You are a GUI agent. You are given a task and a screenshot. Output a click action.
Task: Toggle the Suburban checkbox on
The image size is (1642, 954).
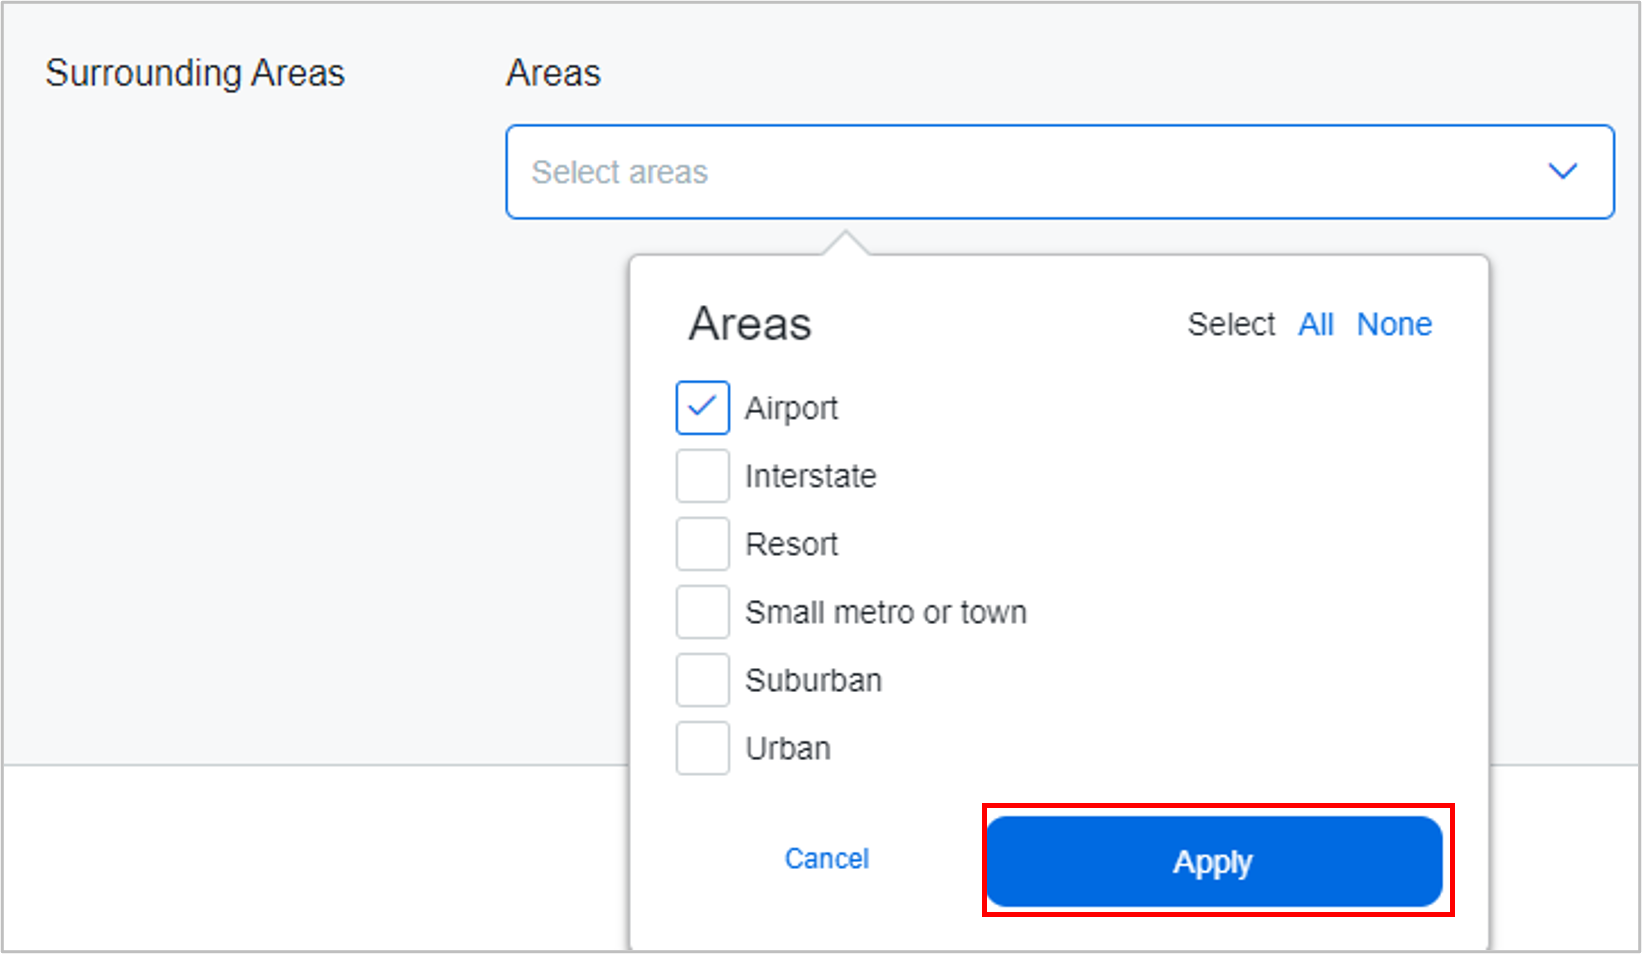tap(702, 680)
